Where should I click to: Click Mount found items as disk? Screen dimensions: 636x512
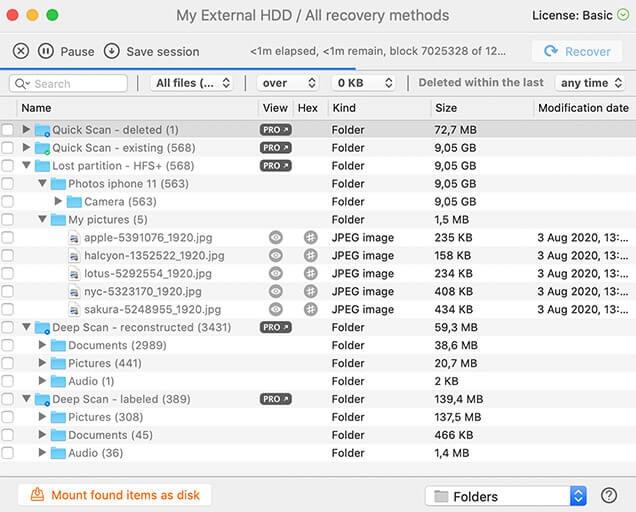[115, 495]
